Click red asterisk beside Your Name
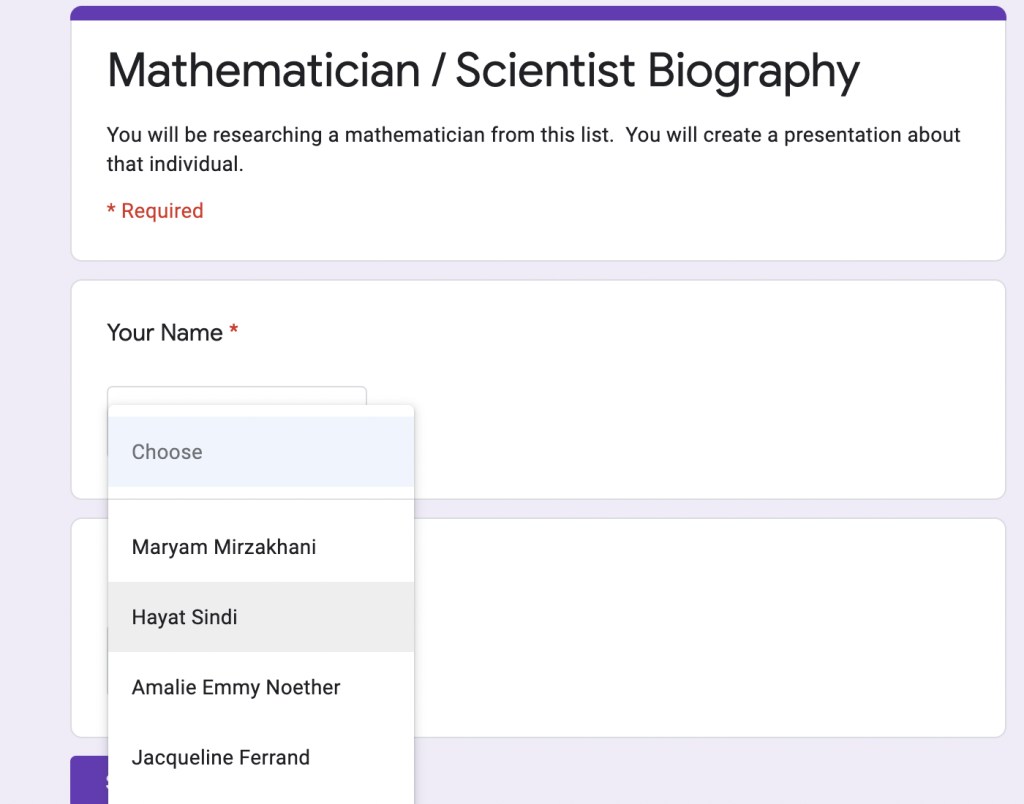Viewport: 1024px width, 804px height. tap(234, 331)
